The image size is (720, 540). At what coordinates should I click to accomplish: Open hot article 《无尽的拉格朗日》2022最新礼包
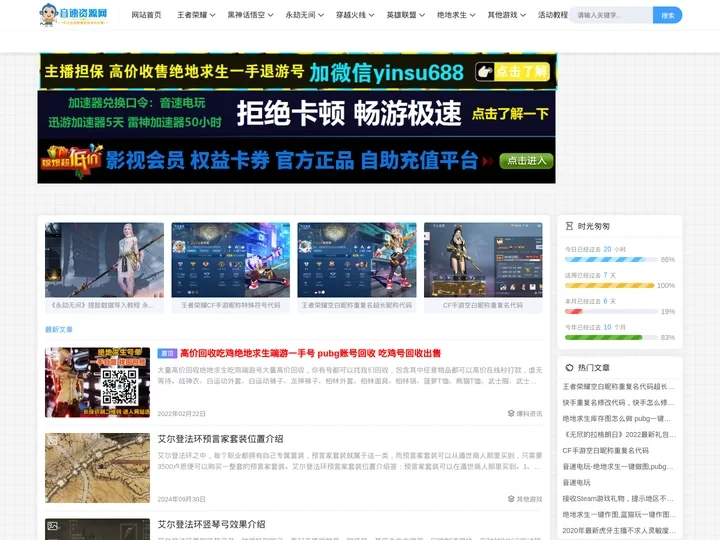[619, 434]
